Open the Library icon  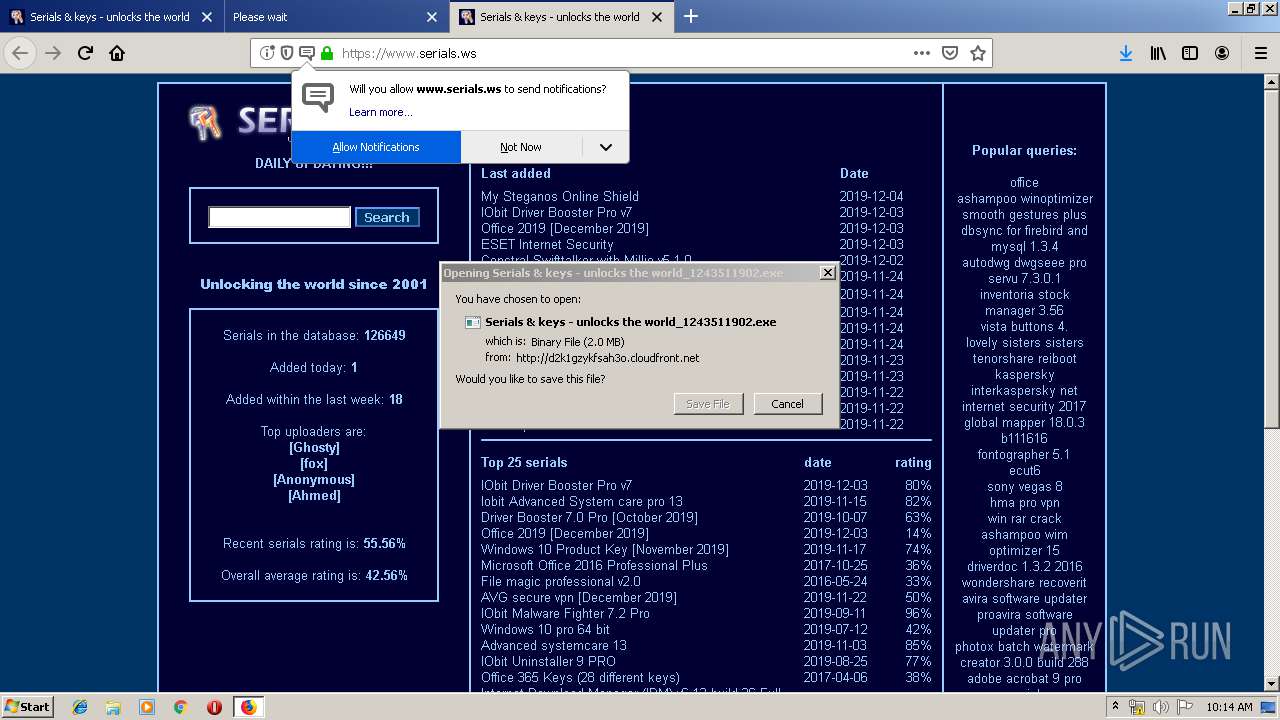click(x=1158, y=53)
